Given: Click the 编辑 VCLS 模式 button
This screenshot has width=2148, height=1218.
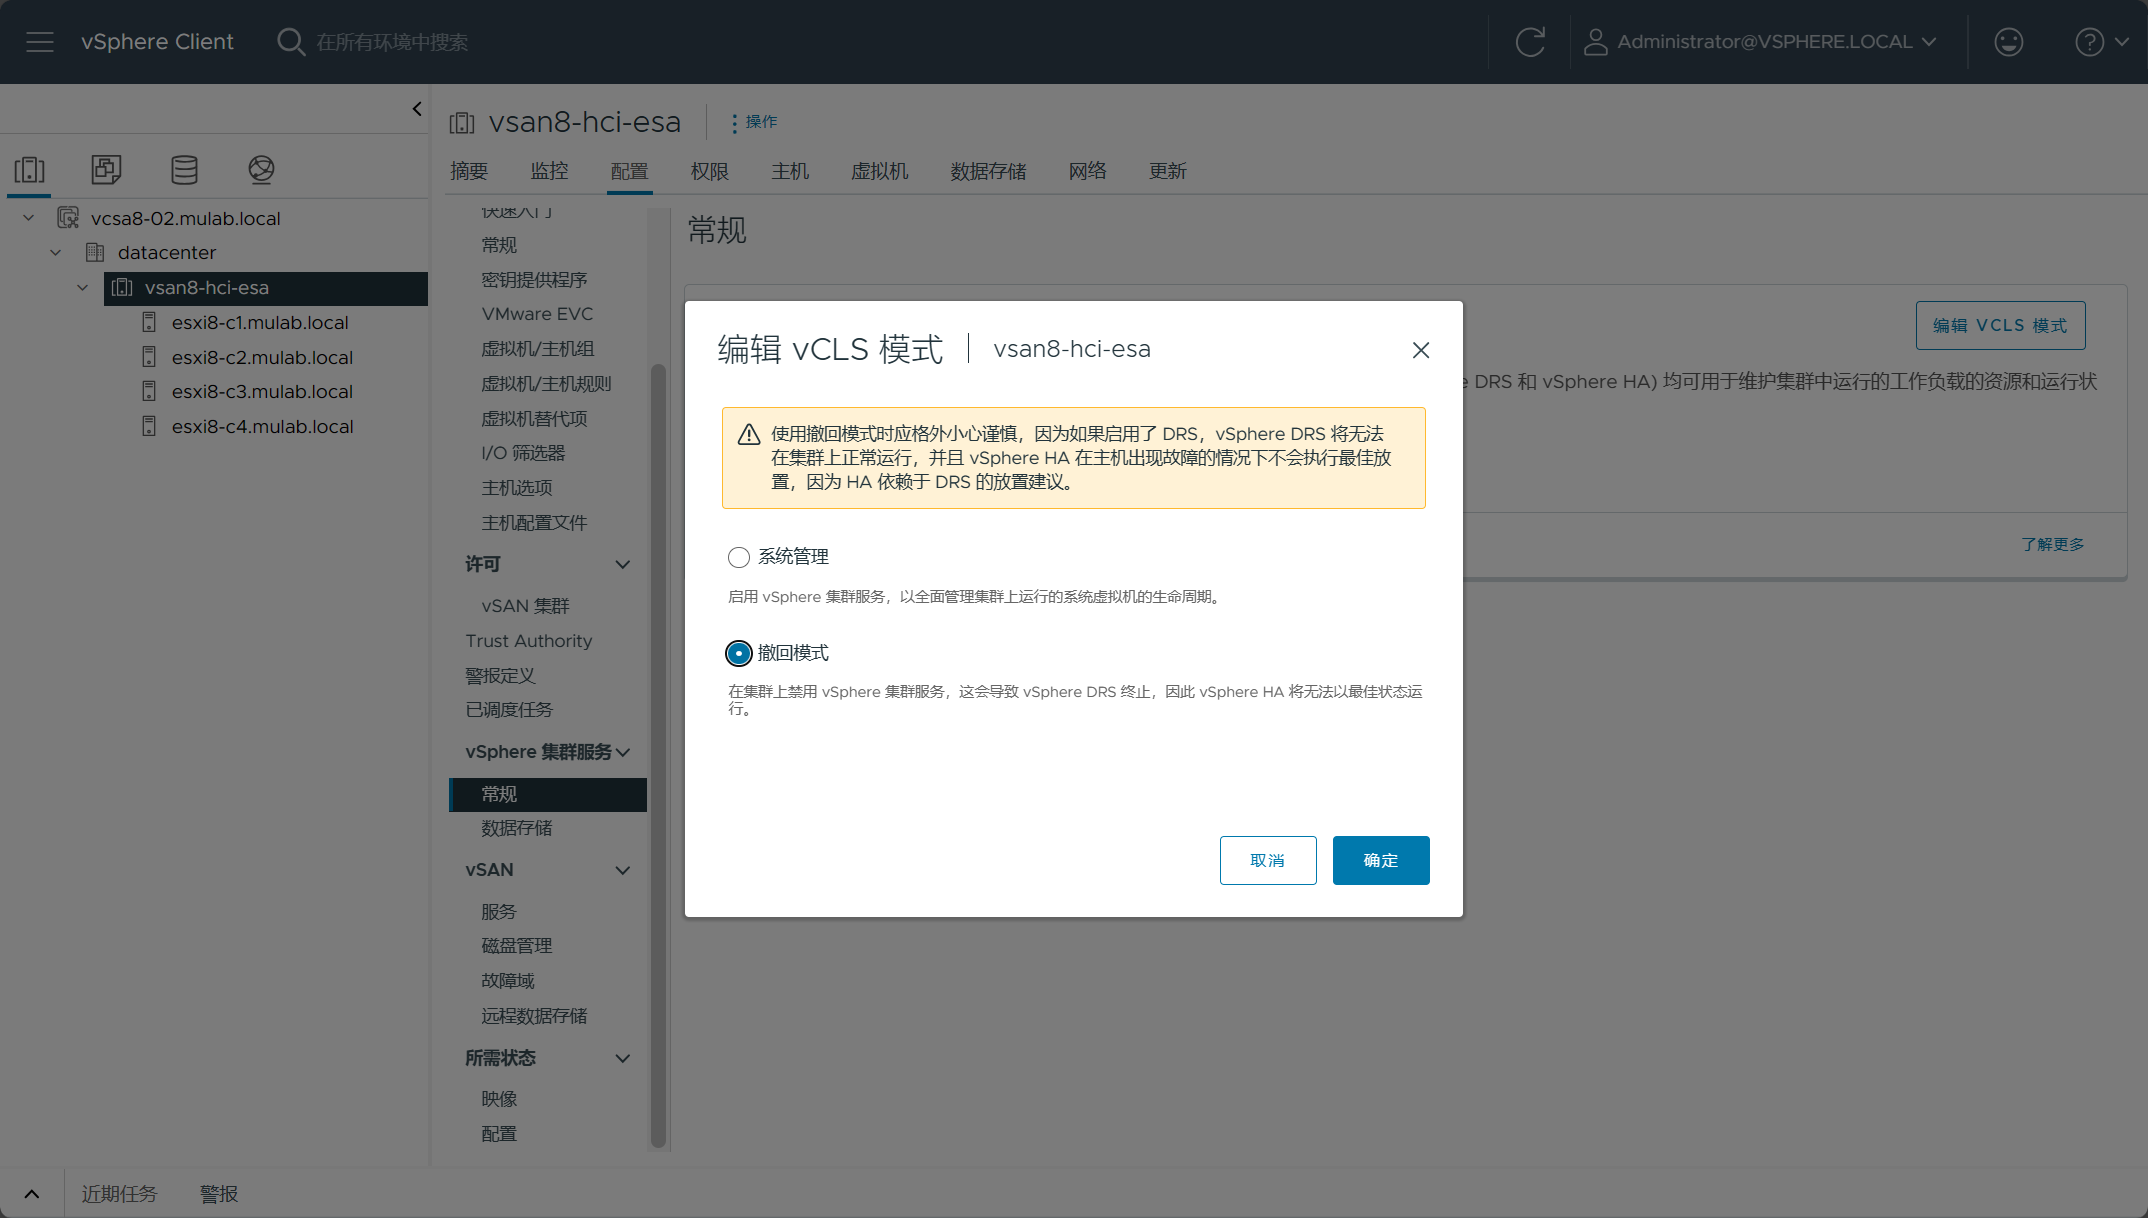Looking at the screenshot, I should (x=2000, y=325).
